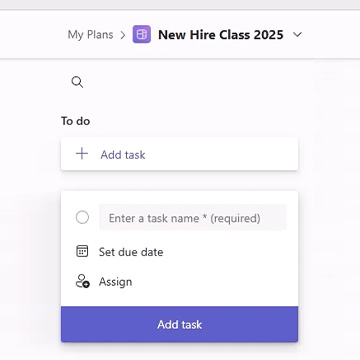Click the purple plan icon beside New Hire Class 2025
360x360 pixels.
(x=142, y=34)
